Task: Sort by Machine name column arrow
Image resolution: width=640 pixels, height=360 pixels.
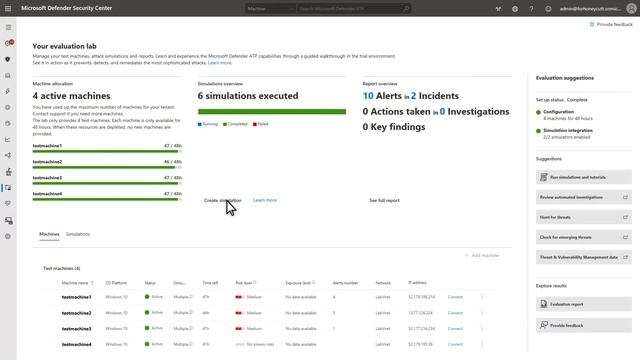Action: [92, 283]
